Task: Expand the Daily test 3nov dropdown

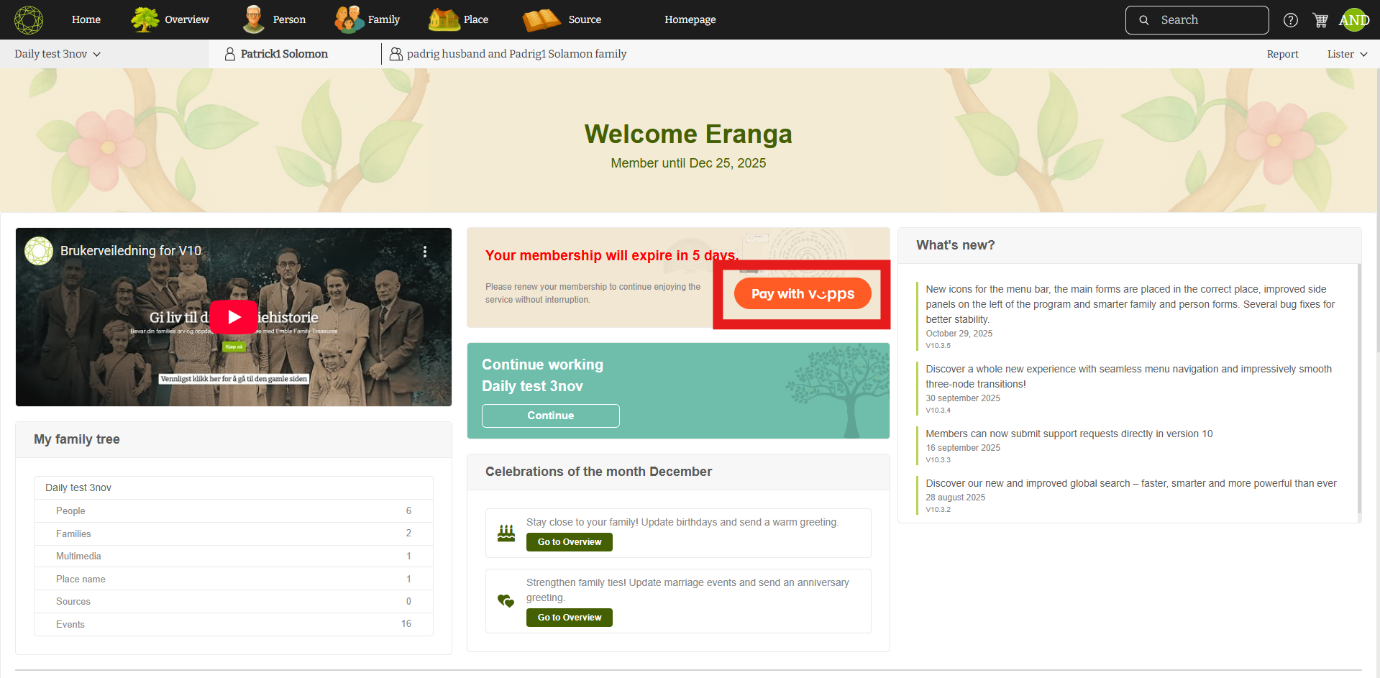Action: (x=58, y=54)
